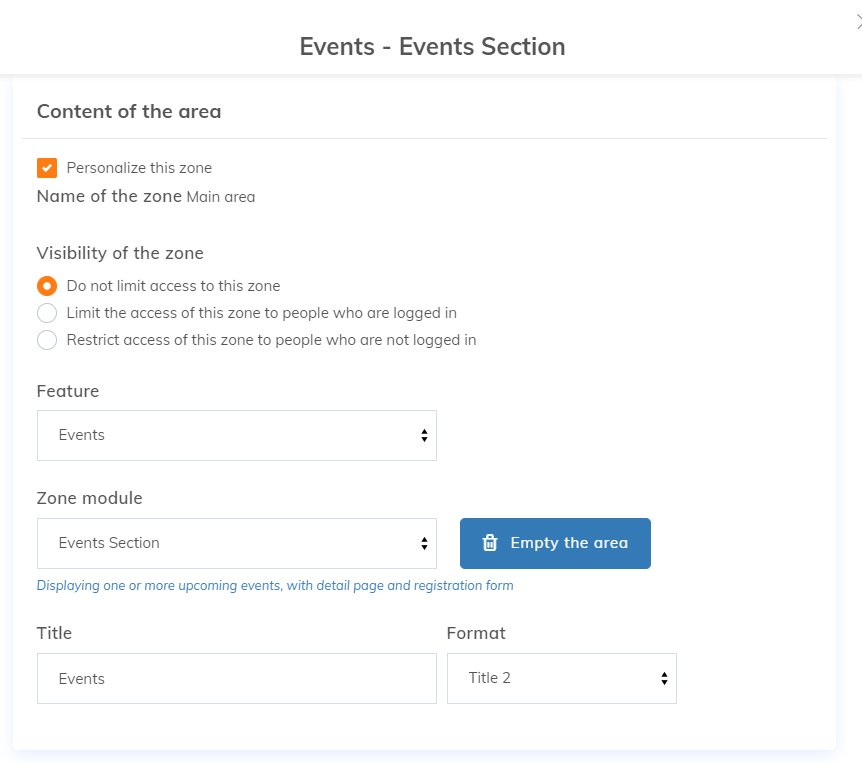Click the Content of the area section header
The height and width of the screenshot is (763, 862).
[x=129, y=111]
